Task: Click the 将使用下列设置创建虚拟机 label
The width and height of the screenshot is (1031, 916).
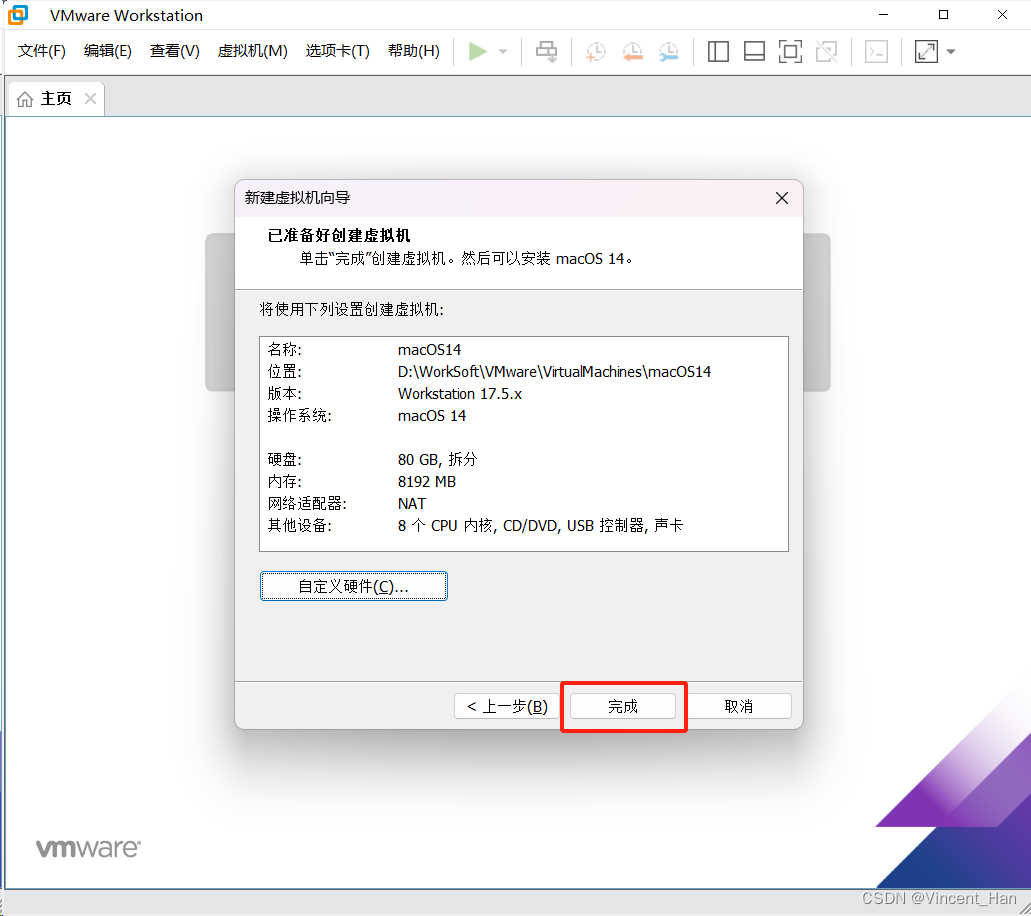Action: pos(352,309)
